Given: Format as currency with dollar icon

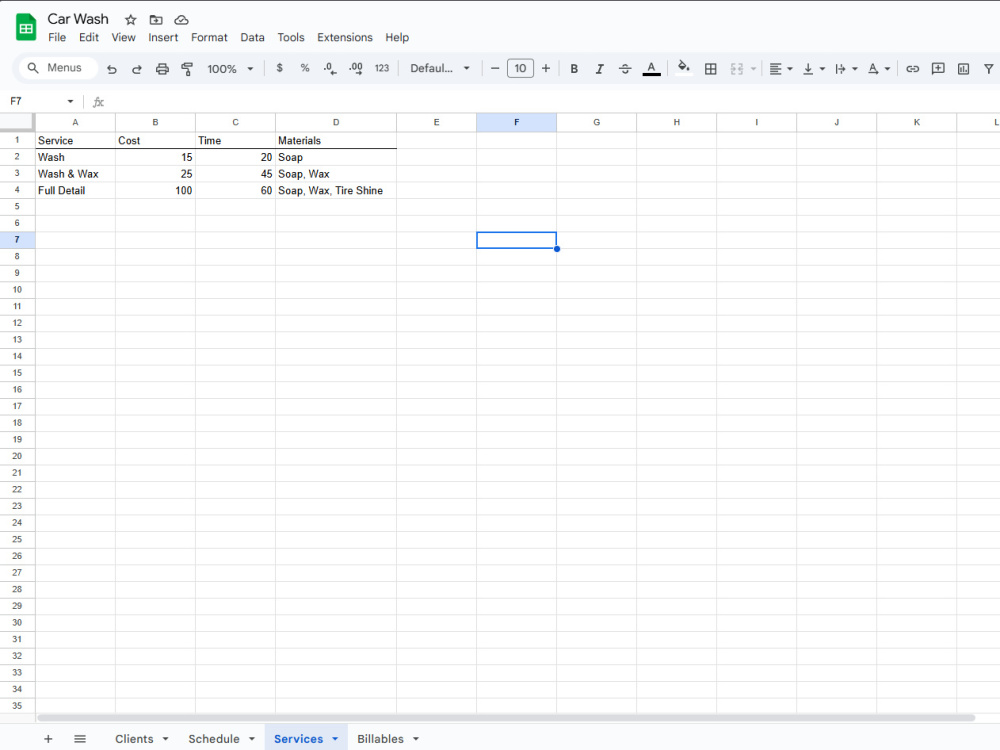Looking at the screenshot, I should [x=279, y=68].
